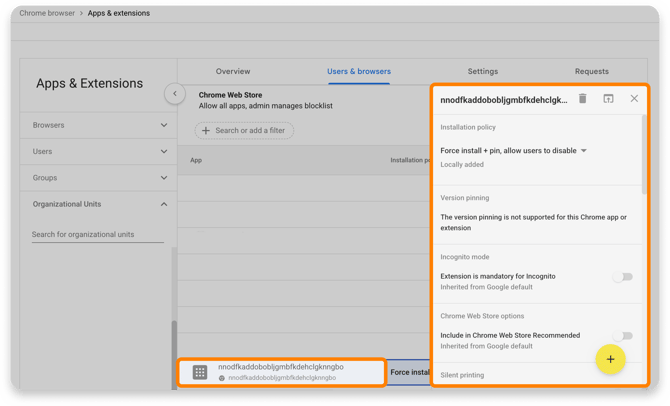Viewport: 670px width, 406px height.
Task: Go to the Requests tab
Action: pos(592,71)
